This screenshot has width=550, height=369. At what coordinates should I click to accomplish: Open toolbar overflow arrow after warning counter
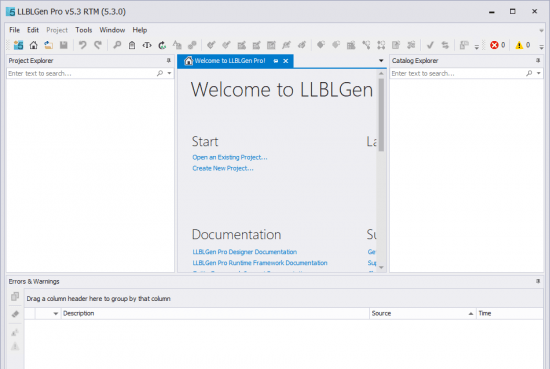click(x=542, y=47)
